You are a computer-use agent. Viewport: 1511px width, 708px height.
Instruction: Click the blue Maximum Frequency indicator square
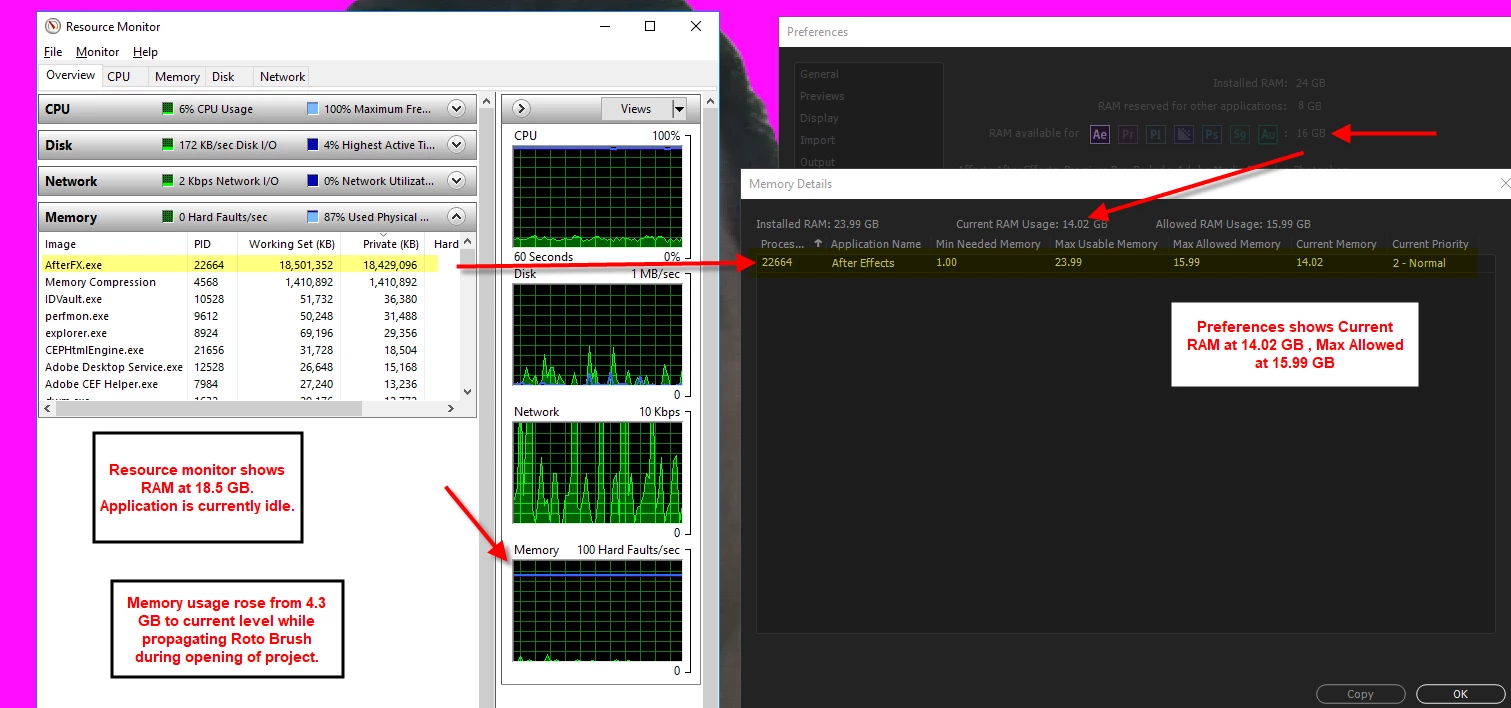(x=313, y=109)
